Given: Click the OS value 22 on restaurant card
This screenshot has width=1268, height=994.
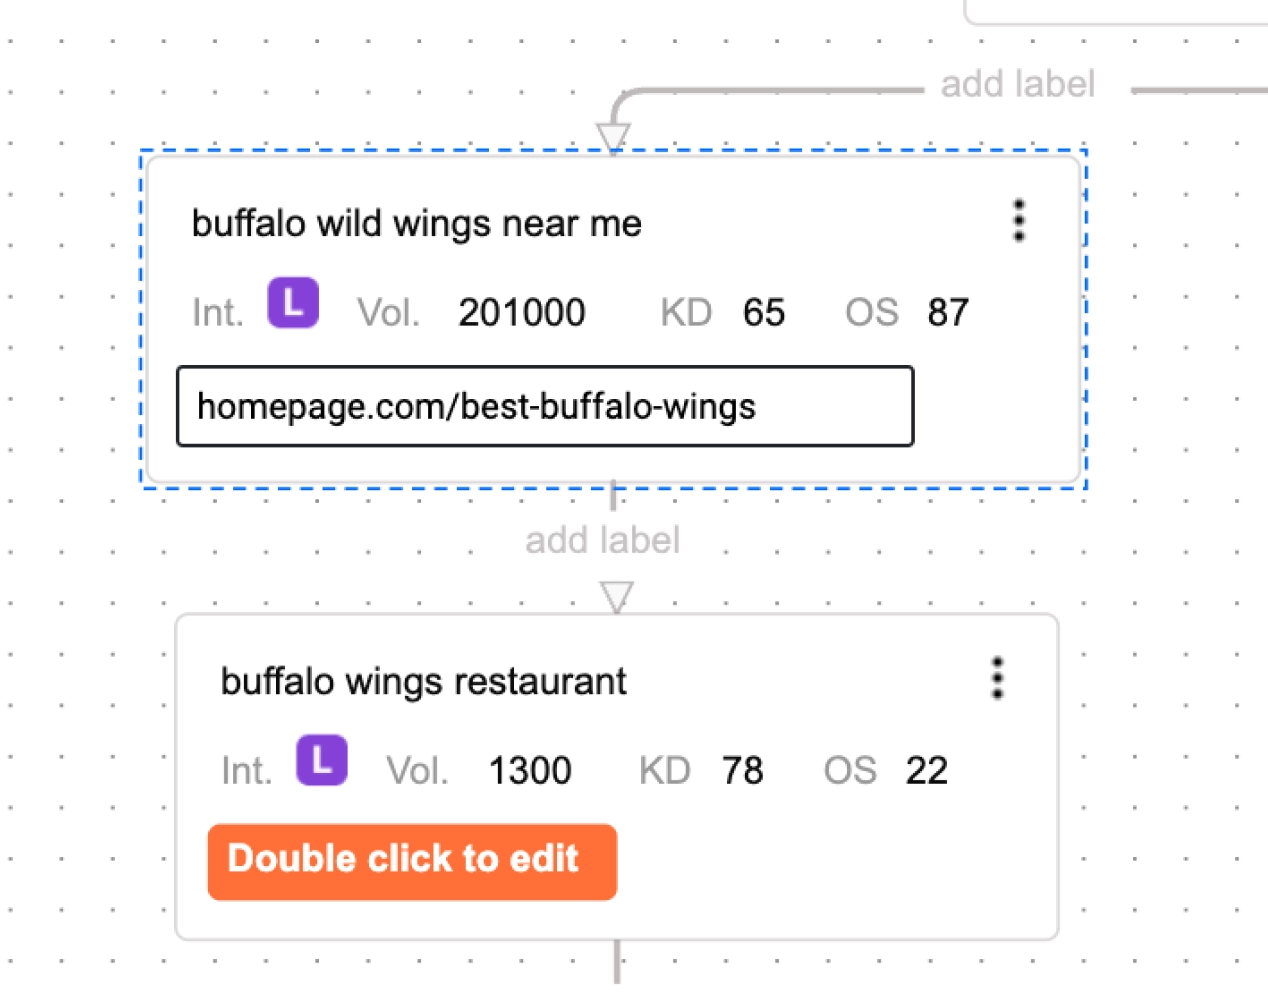Looking at the screenshot, I should tap(927, 771).
